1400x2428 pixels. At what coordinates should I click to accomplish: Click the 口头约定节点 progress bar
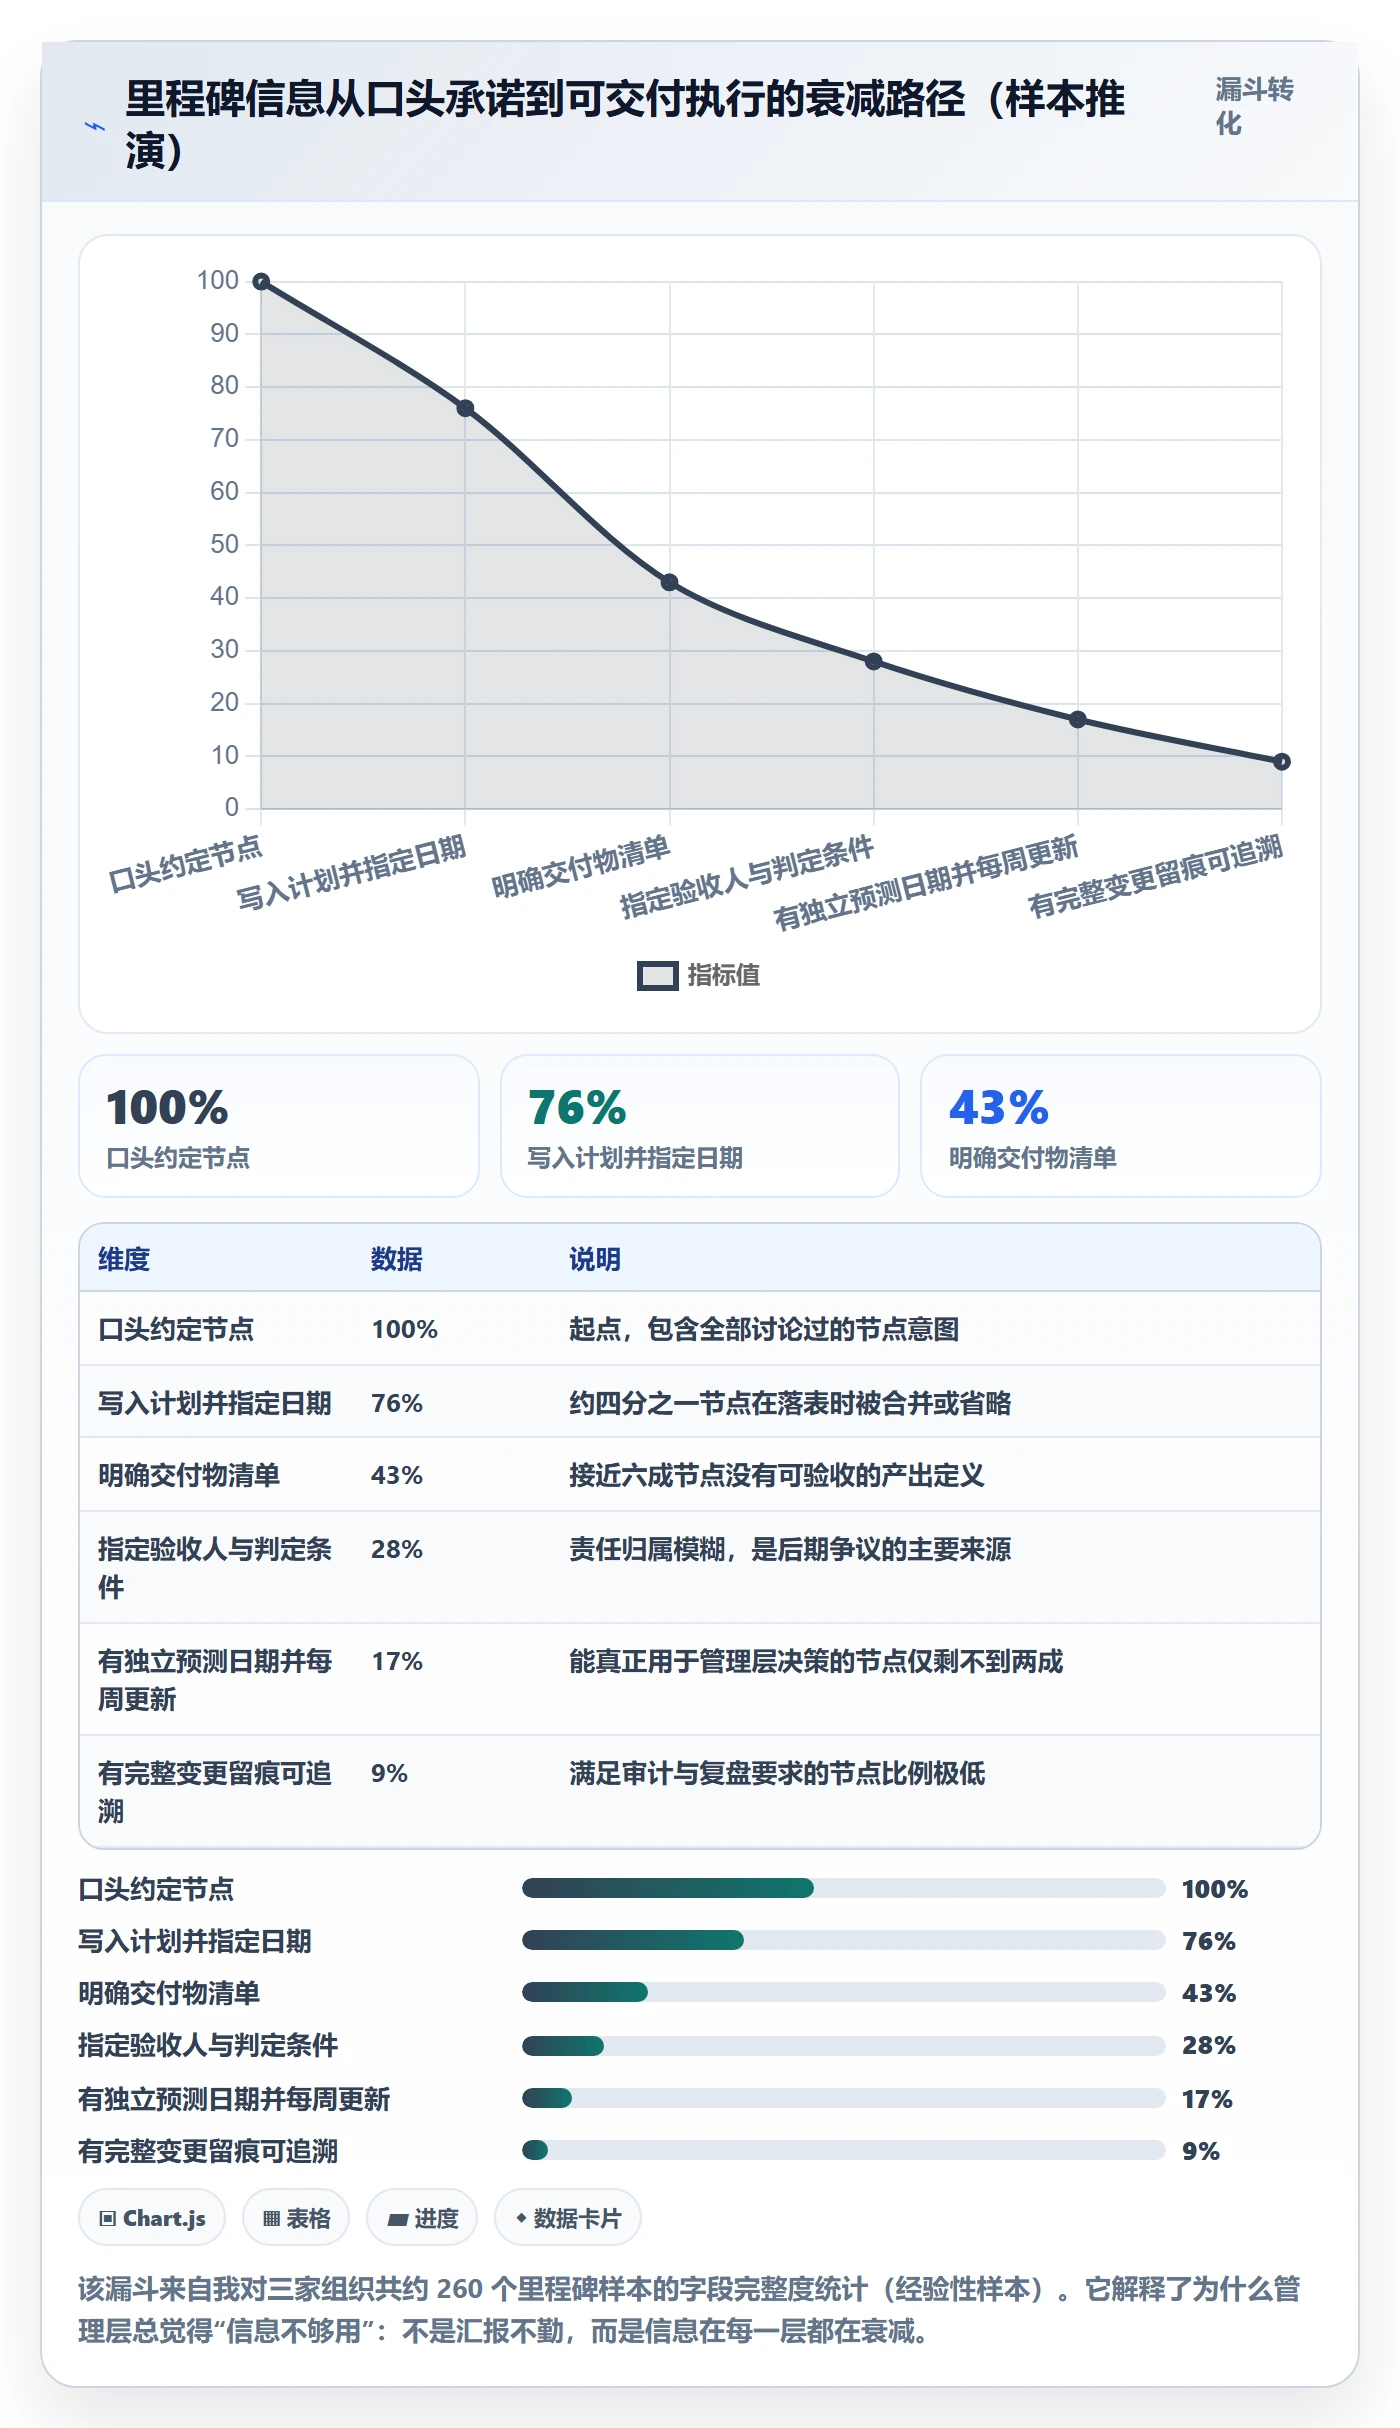pos(843,1888)
